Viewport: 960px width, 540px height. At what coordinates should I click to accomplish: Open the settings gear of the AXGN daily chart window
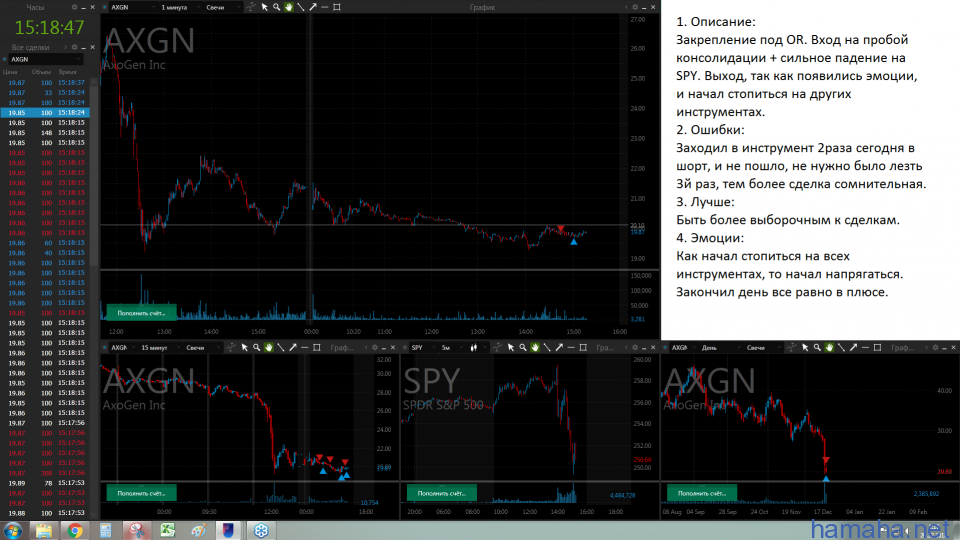coord(935,347)
